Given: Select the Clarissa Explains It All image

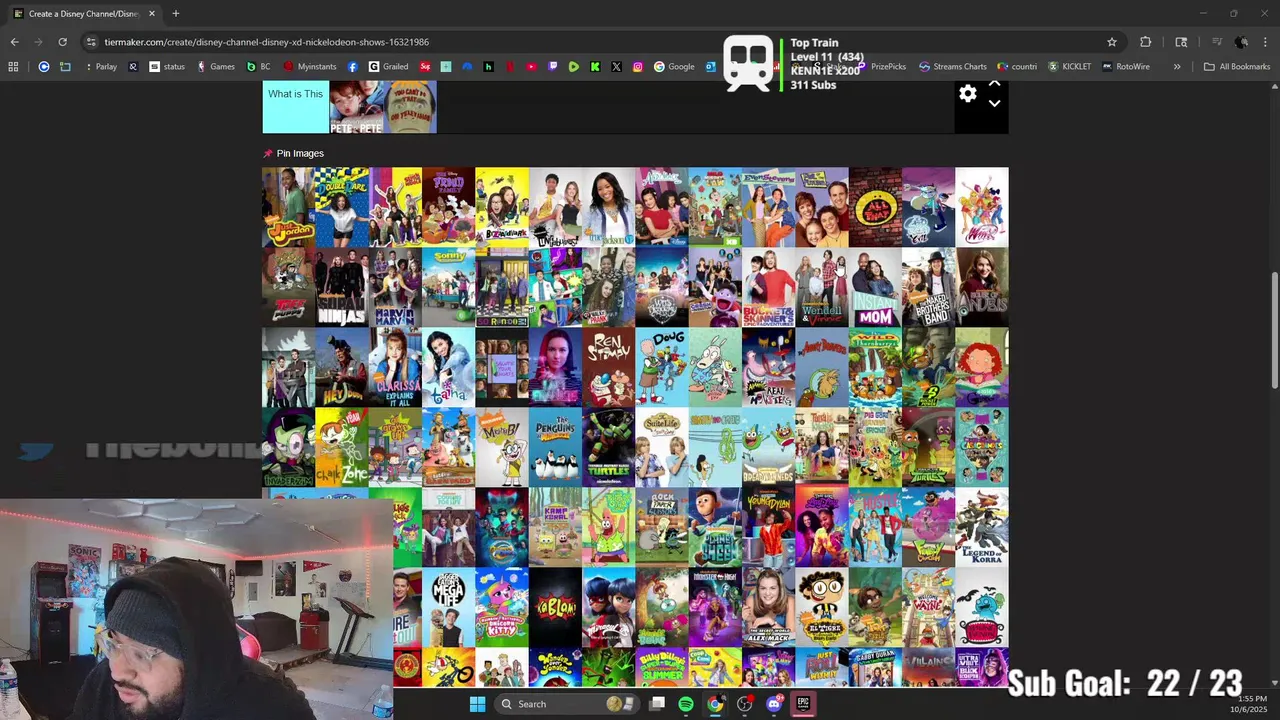Looking at the screenshot, I should pos(395,367).
